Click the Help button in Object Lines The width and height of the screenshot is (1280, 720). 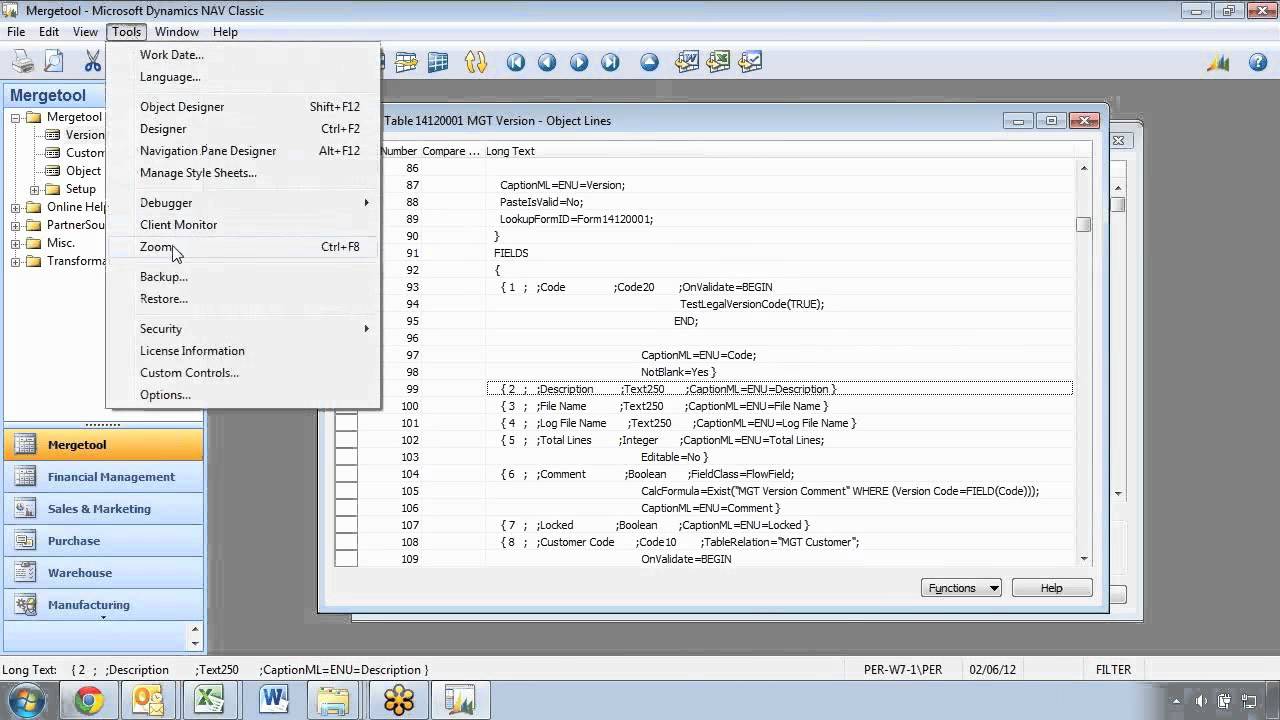[1052, 588]
